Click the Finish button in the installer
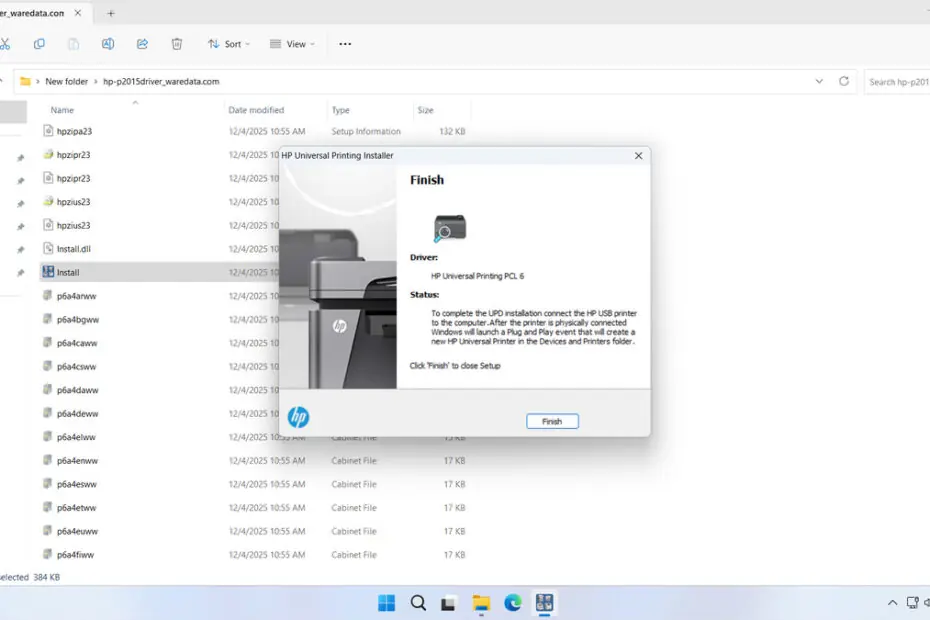 (552, 421)
